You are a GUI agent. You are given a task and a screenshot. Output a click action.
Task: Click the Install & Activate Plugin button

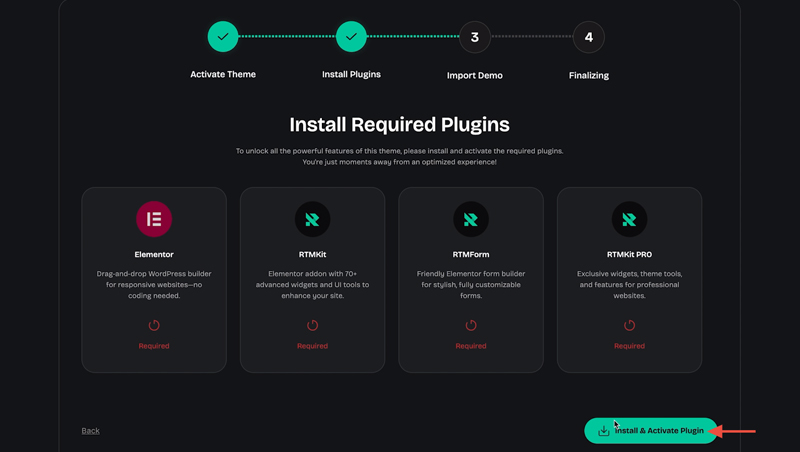point(651,431)
